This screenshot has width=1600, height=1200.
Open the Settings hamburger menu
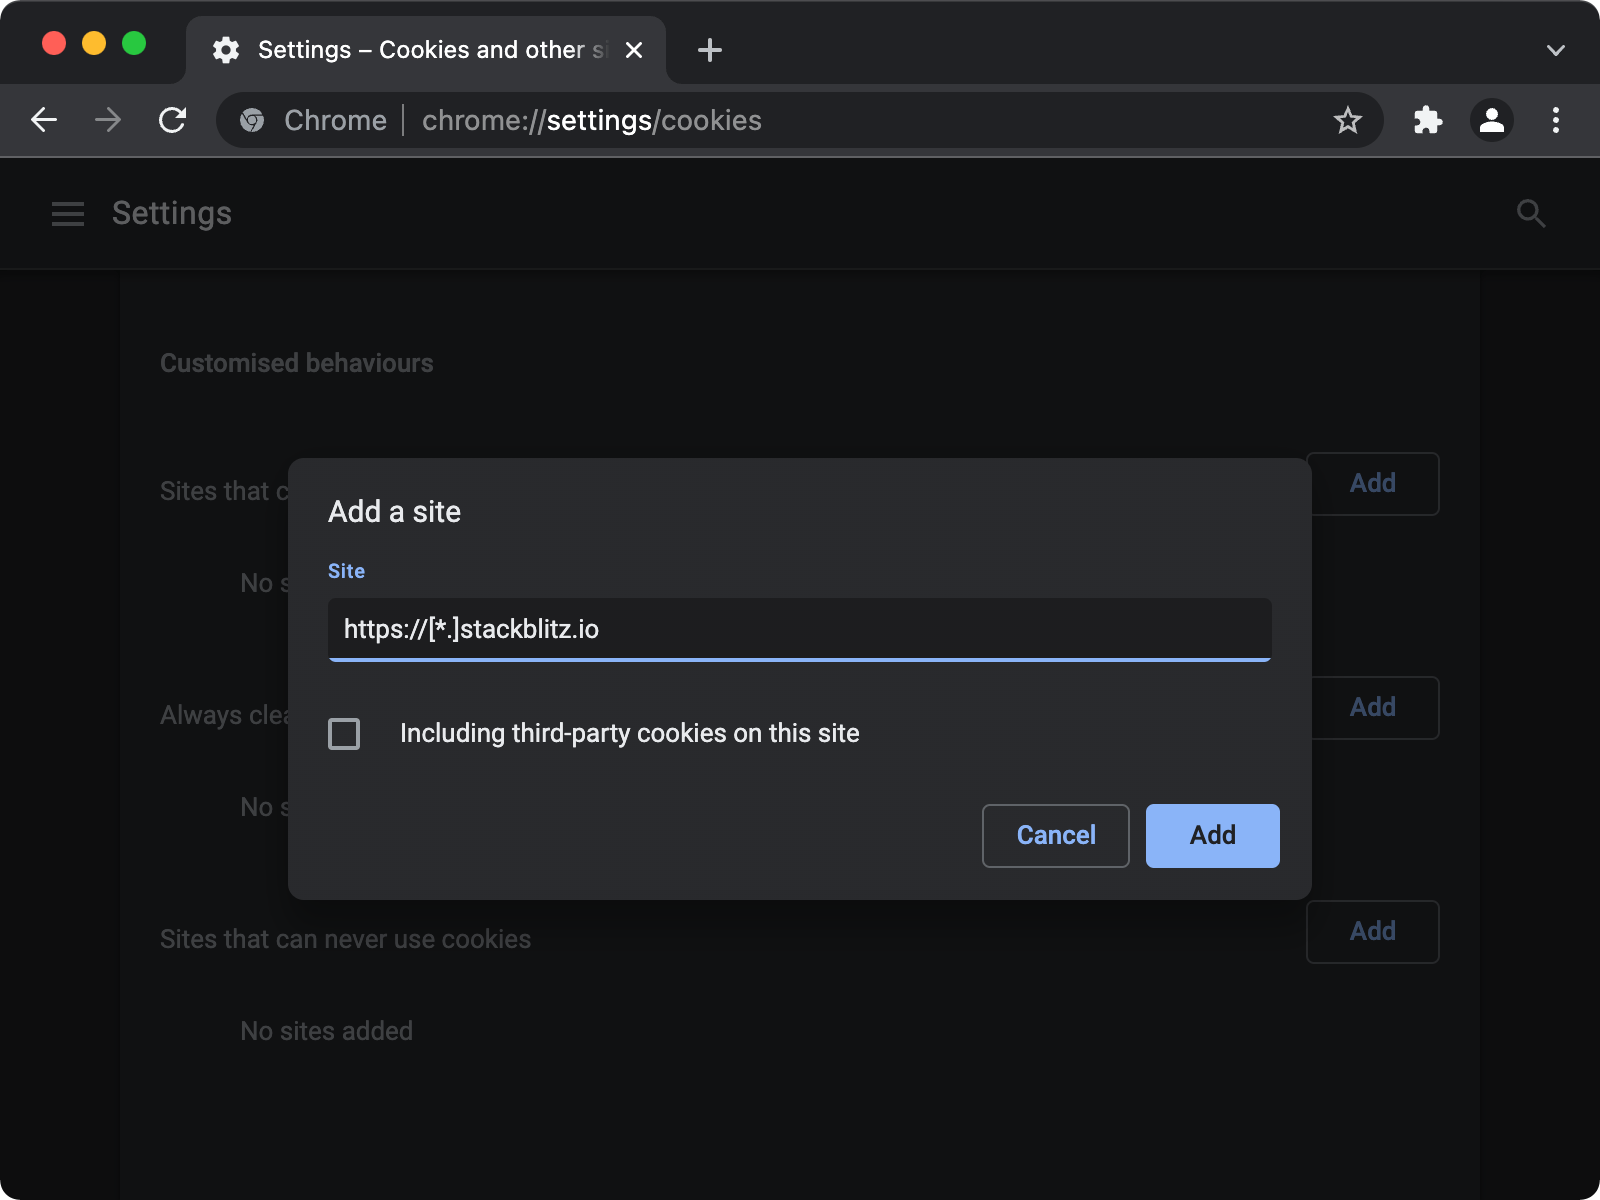tap(68, 213)
